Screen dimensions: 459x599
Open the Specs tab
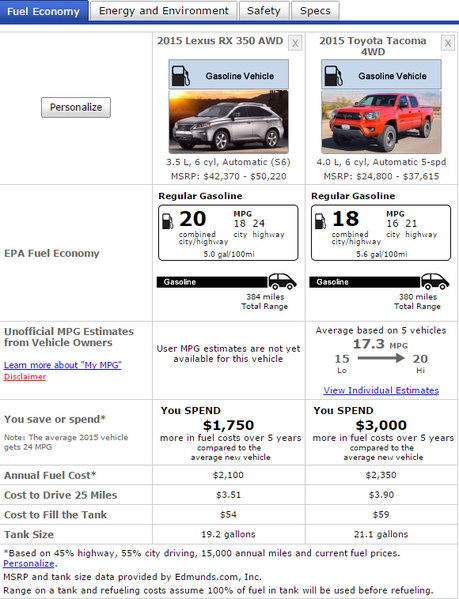[x=315, y=11]
